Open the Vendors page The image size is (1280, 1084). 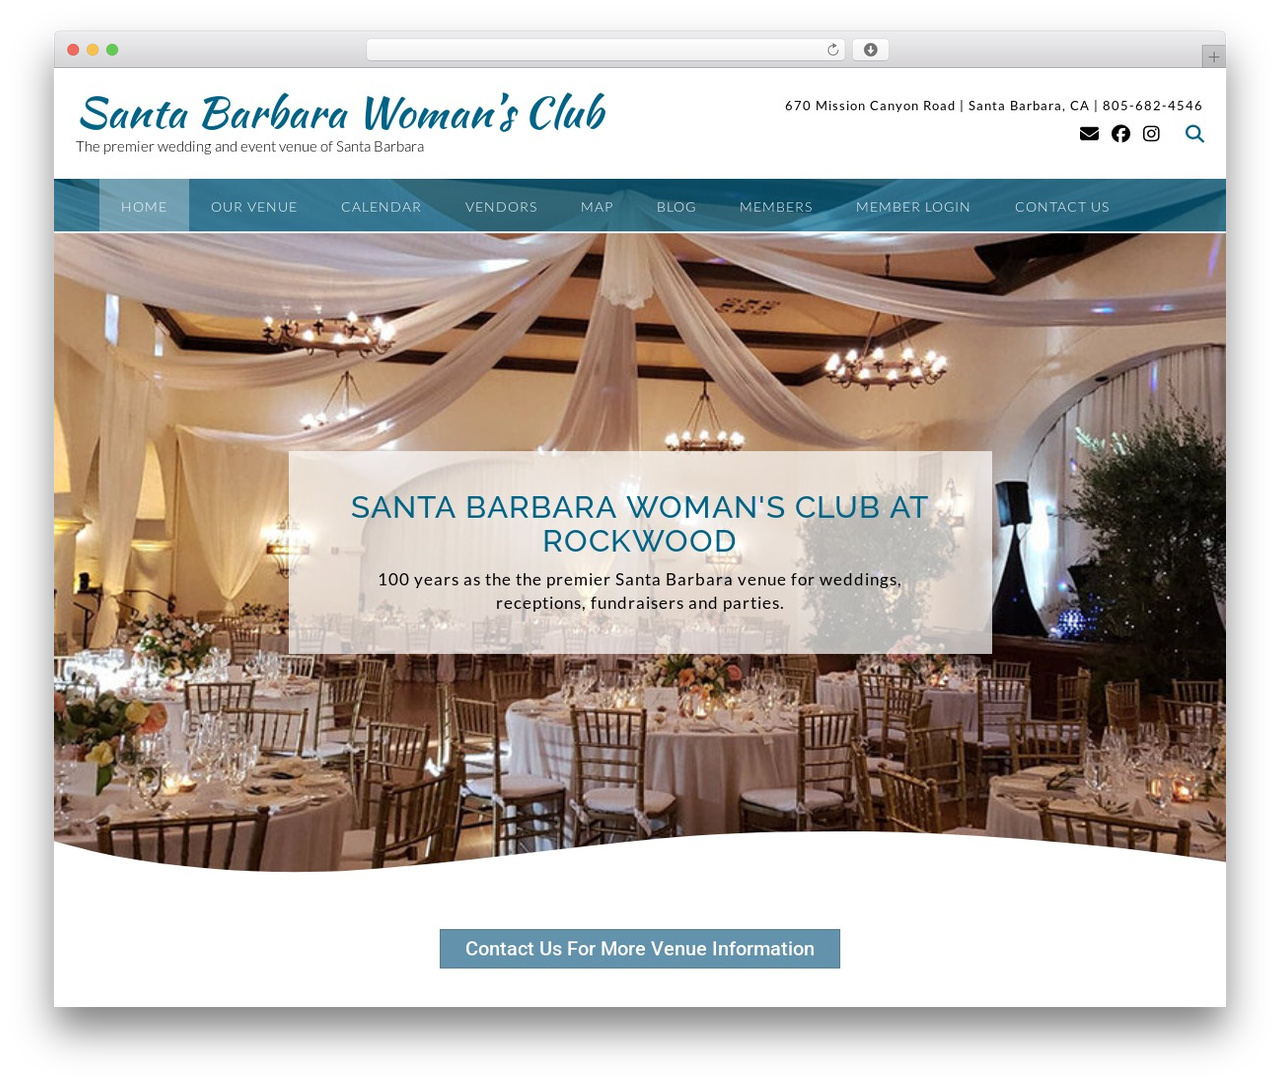point(501,207)
